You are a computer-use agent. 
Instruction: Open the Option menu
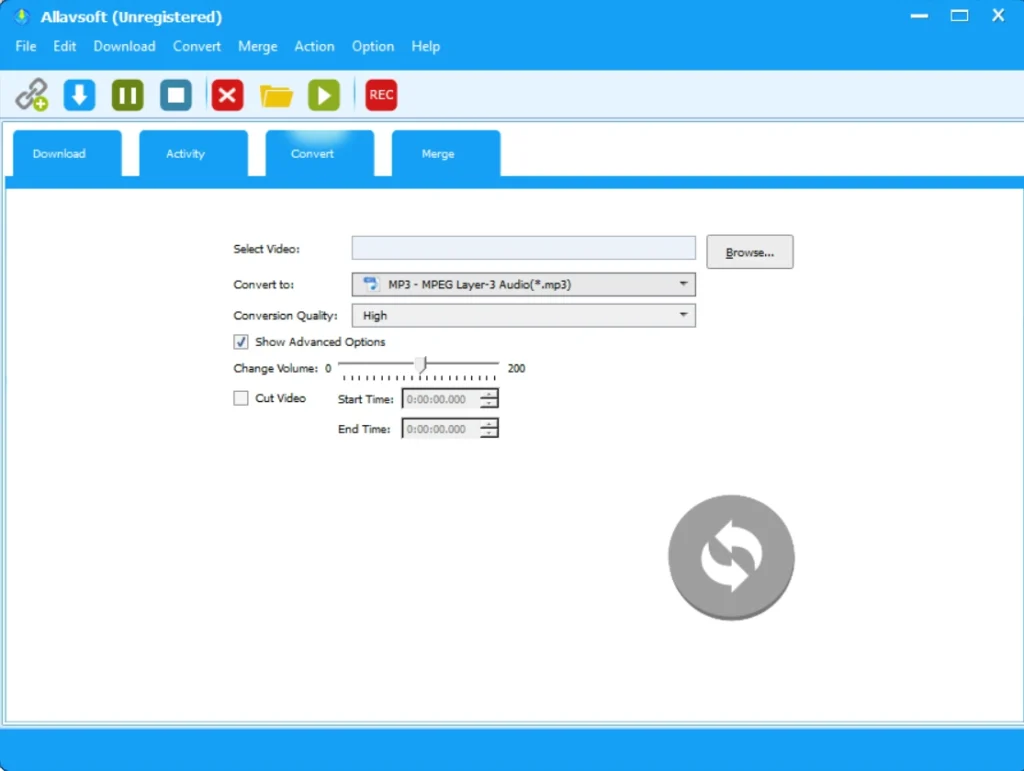(x=372, y=46)
